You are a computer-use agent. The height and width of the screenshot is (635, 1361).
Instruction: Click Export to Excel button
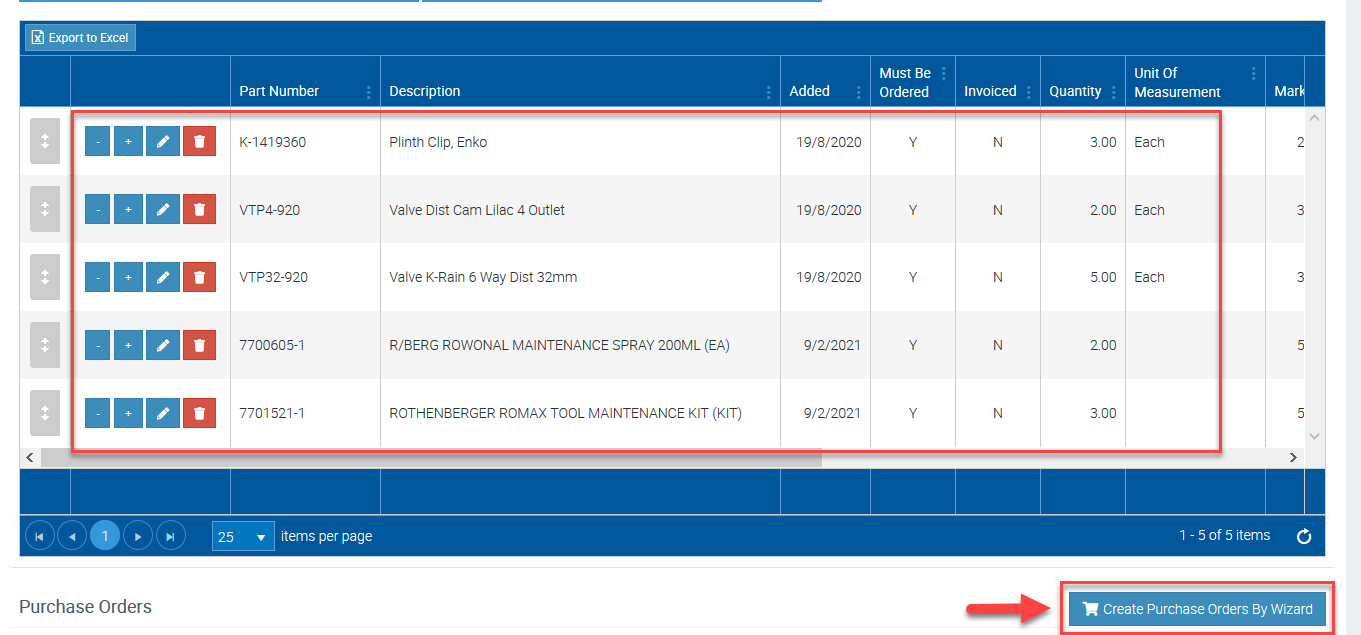80,38
